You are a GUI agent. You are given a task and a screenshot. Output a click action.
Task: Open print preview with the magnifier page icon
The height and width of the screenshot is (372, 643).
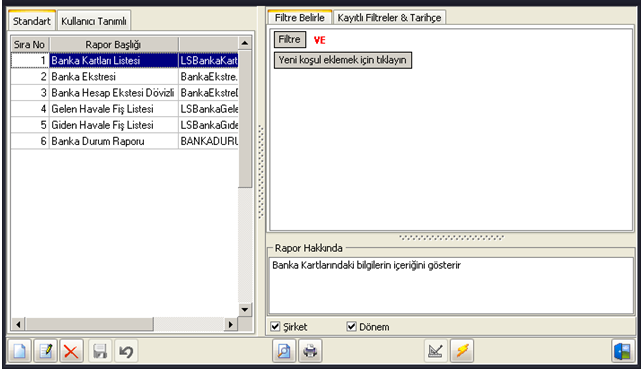click(284, 351)
